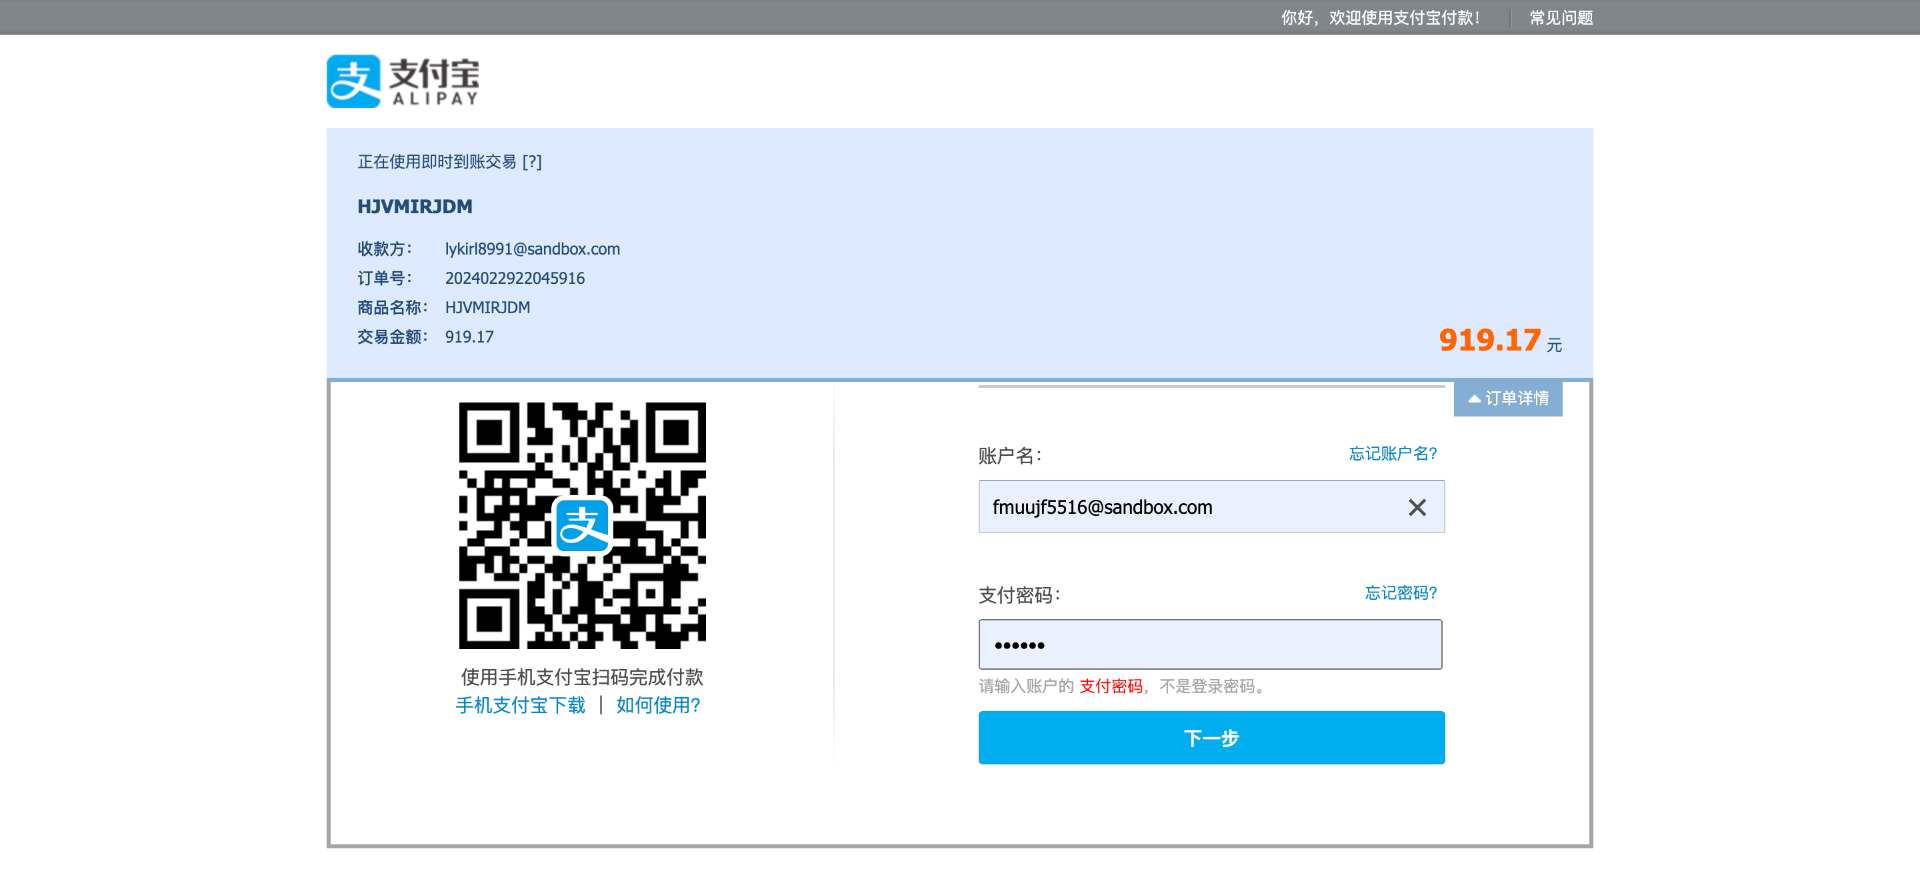Viewport: 1920px width, 873px height.
Task: Click the welcome text 你好，欢迎使用支付宝付款
Action: pyautogui.click(x=1380, y=18)
